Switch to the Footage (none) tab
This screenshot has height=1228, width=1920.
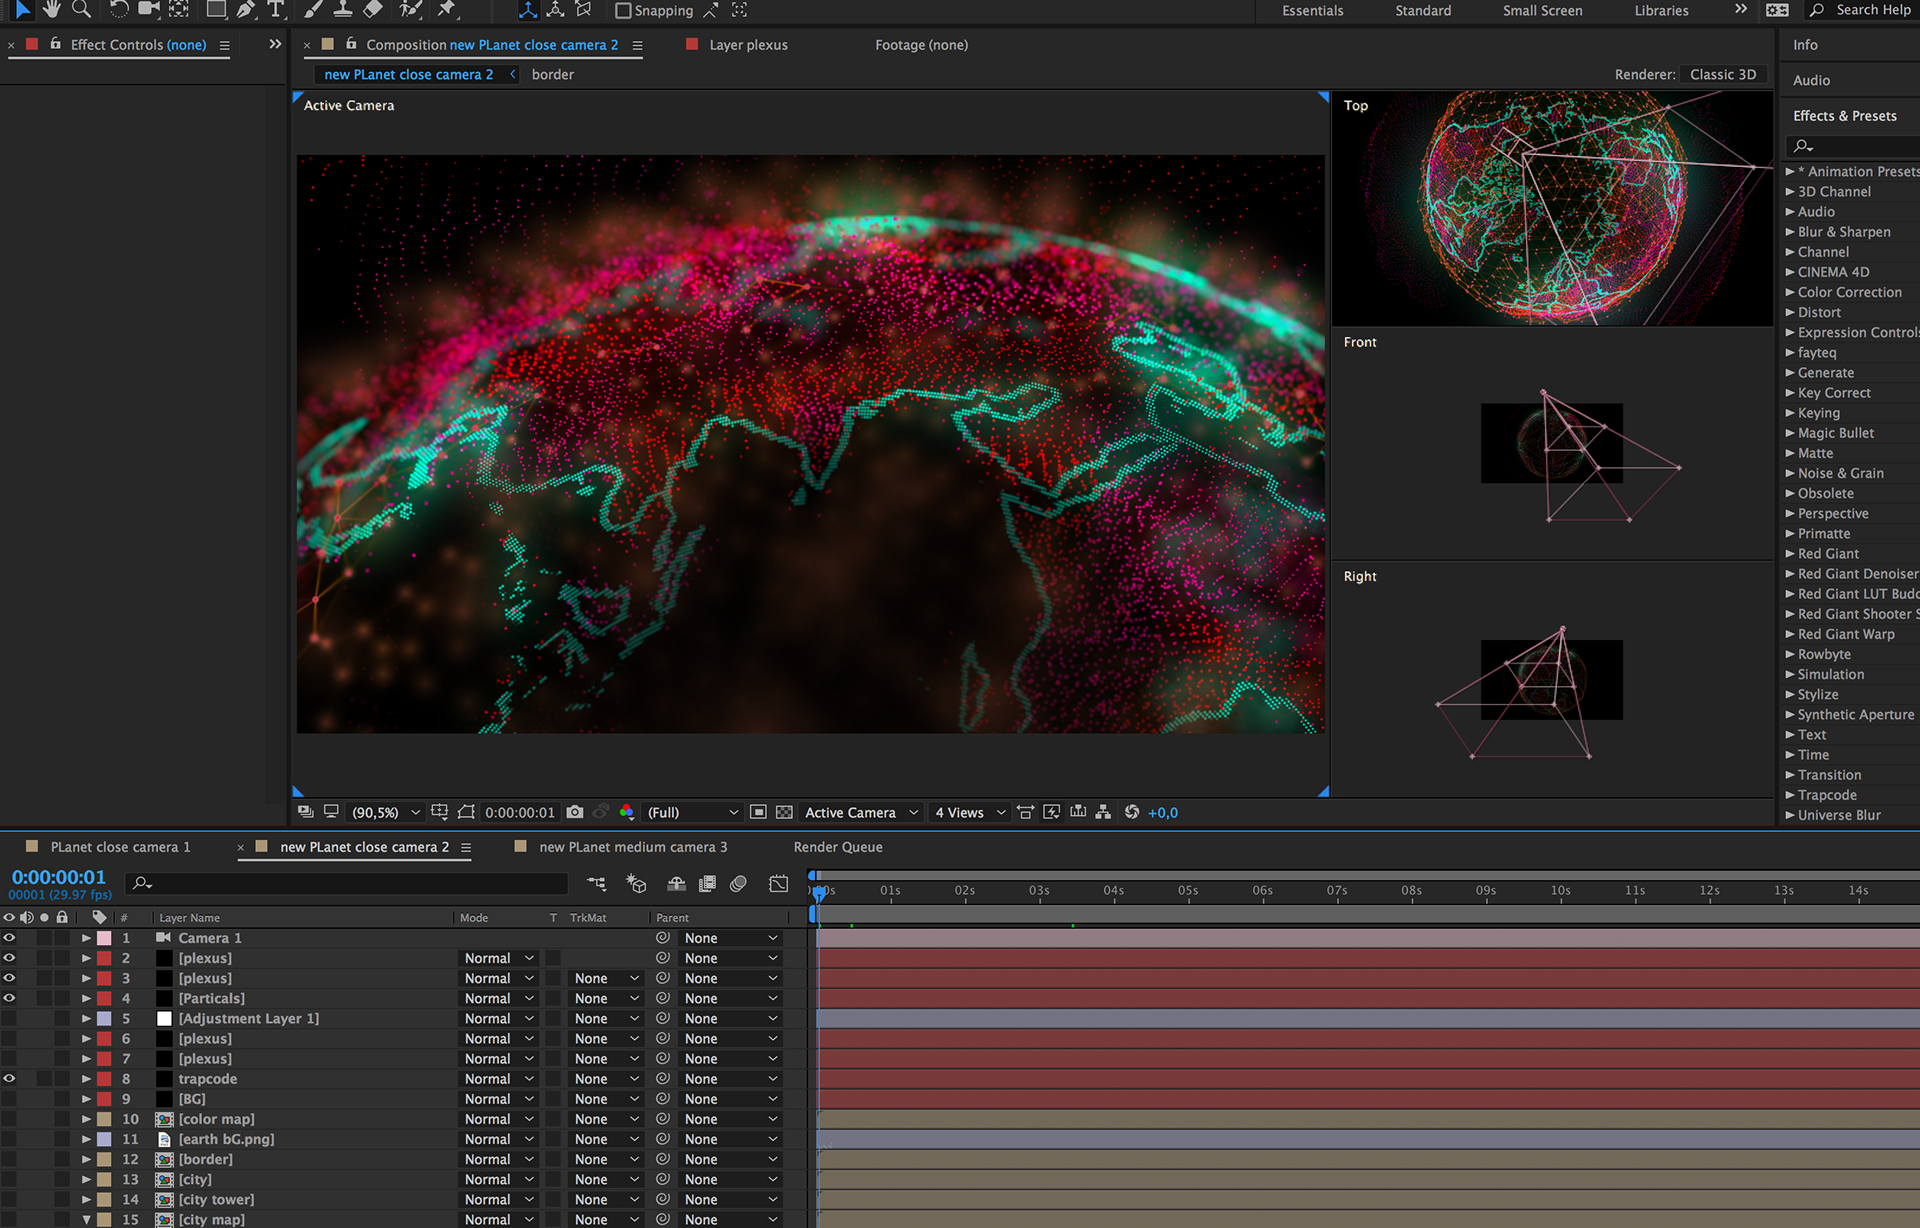pyautogui.click(x=921, y=45)
